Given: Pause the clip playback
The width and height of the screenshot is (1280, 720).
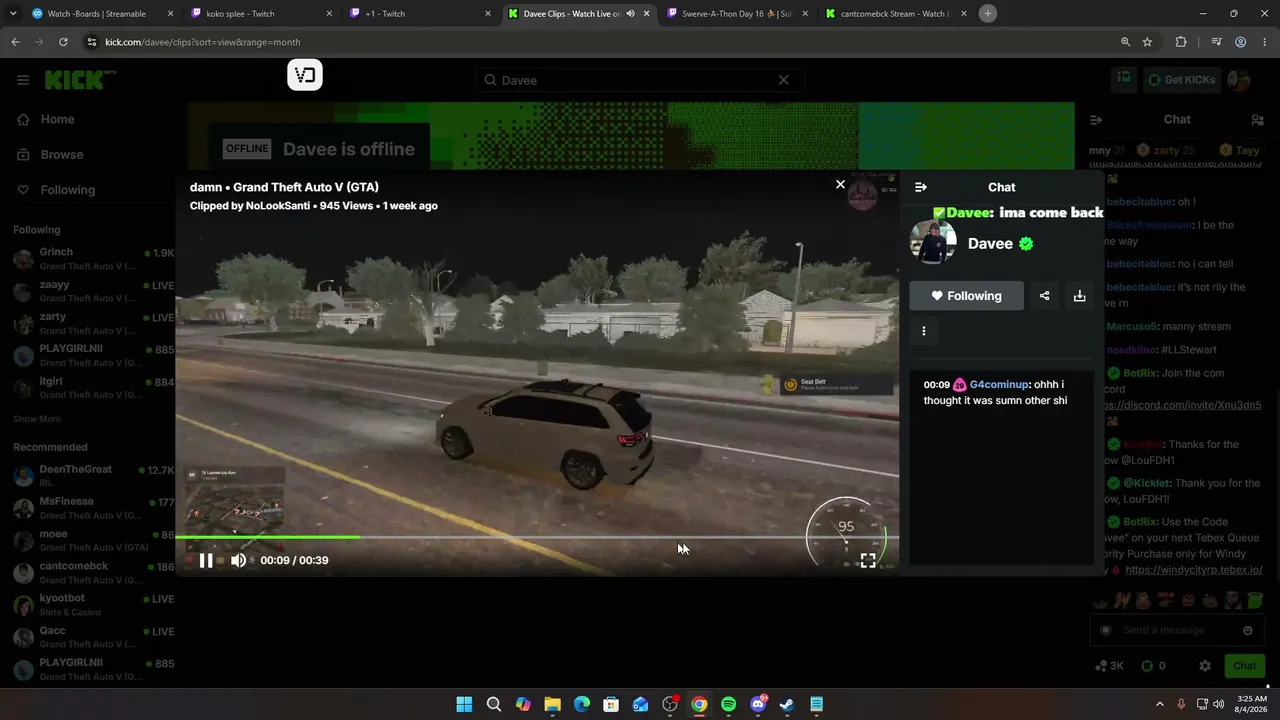Looking at the screenshot, I should 206,560.
